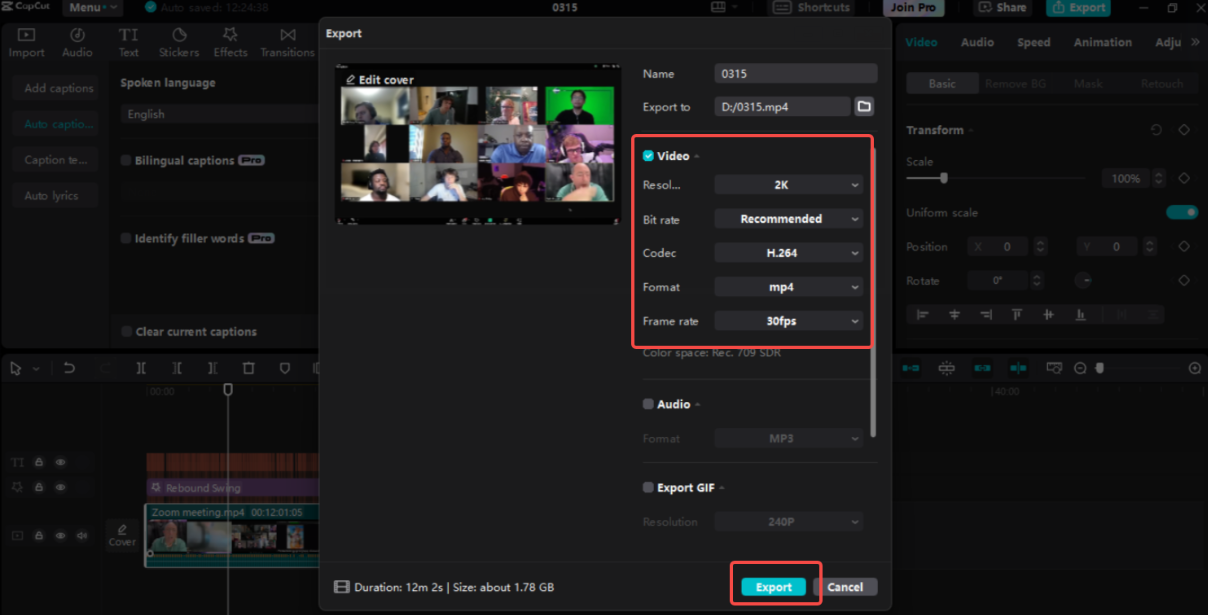Open the folder icon next to the export path
The width and height of the screenshot is (1208, 615).
pos(864,105)
